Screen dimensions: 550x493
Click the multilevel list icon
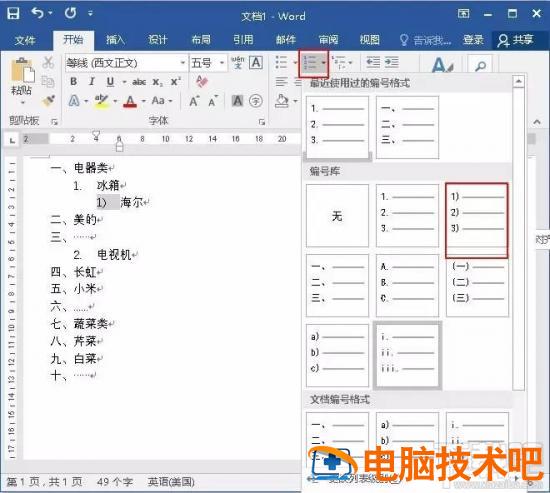[x=340, y=62]
